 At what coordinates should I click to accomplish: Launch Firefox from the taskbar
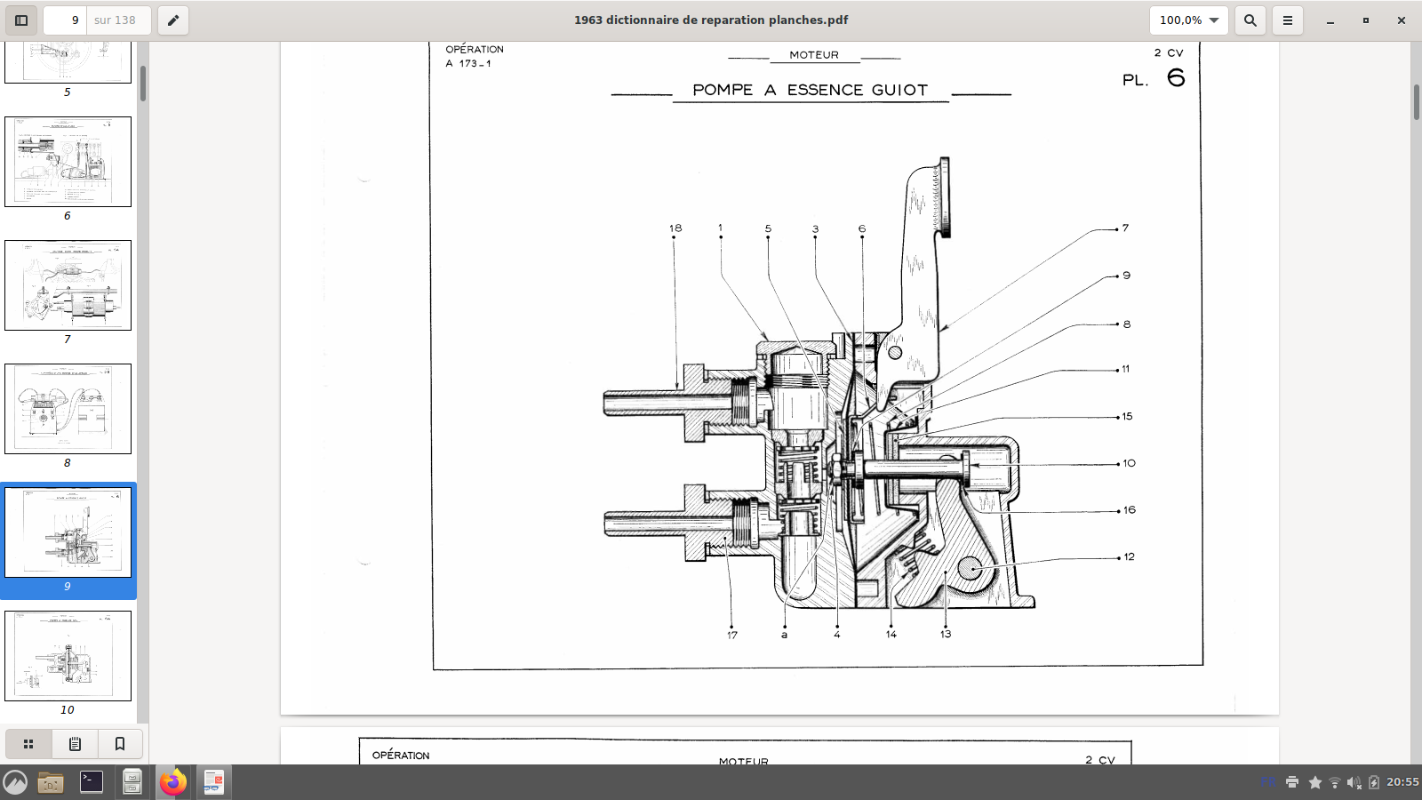tap(173, 782)
